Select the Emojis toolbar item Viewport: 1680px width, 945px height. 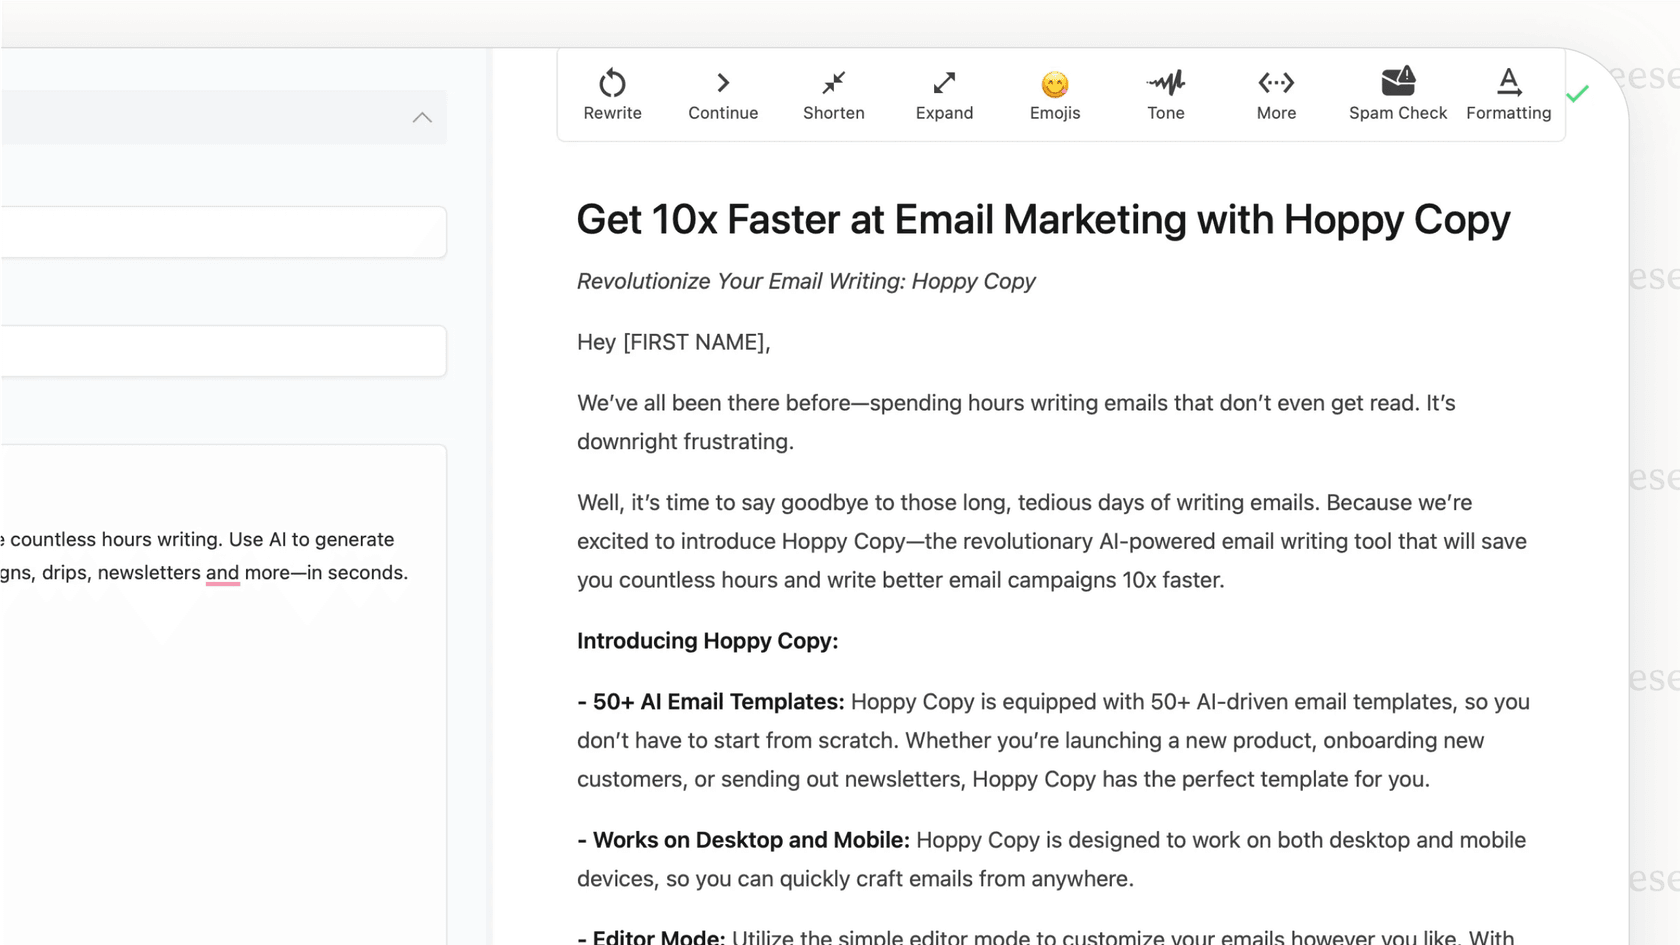[1054, 94]
